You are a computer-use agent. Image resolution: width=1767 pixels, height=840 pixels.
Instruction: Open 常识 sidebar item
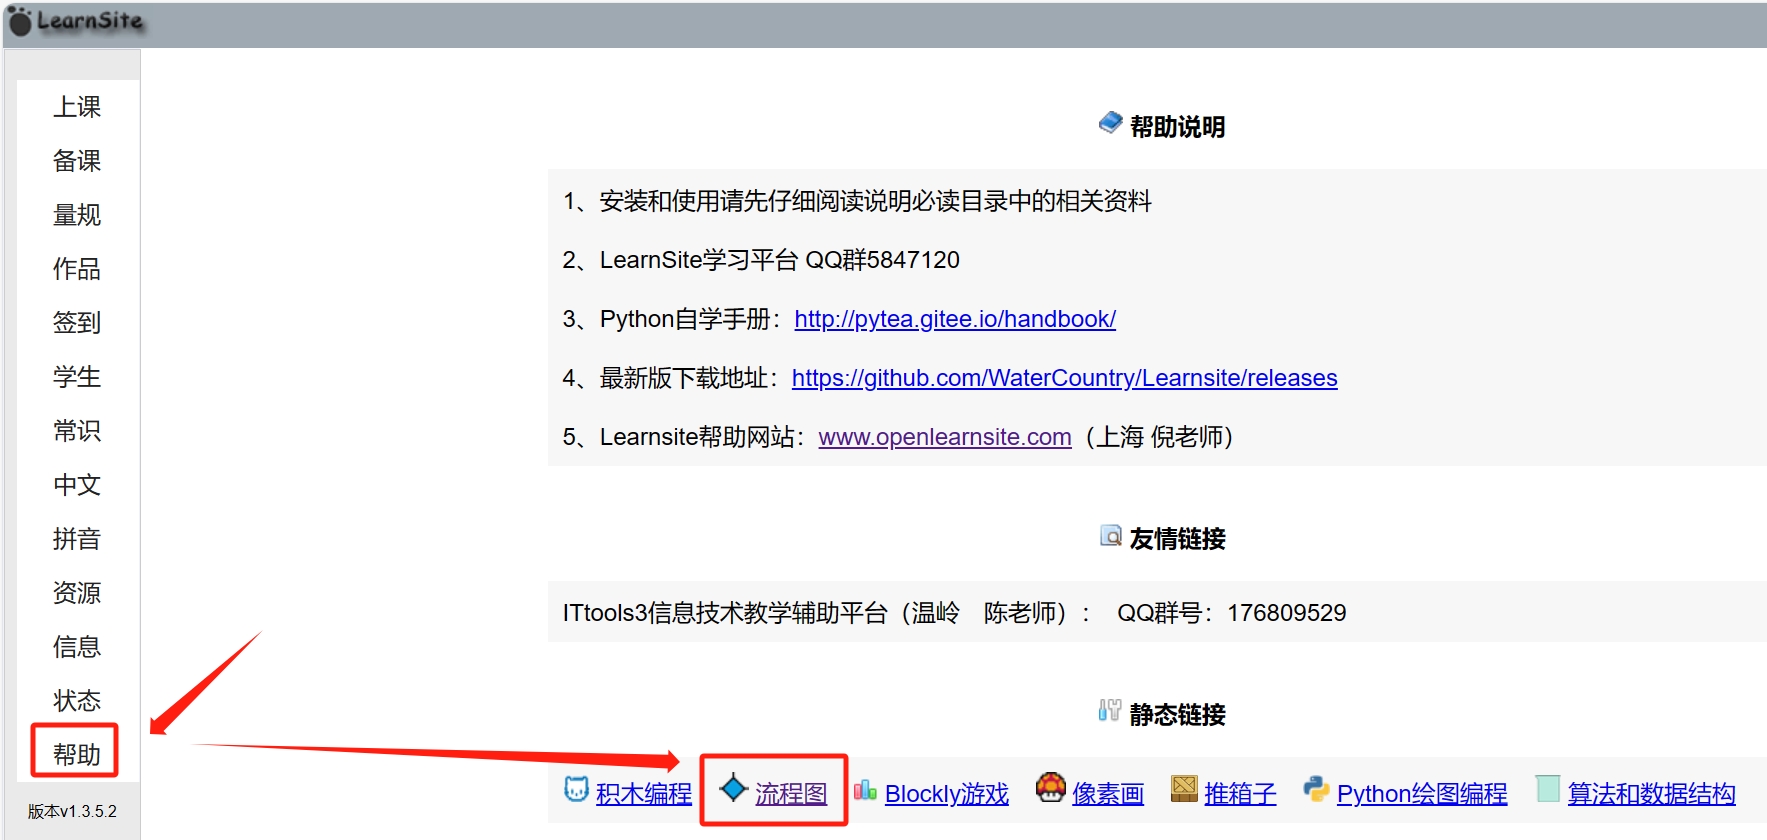click(x=77, y=431)
